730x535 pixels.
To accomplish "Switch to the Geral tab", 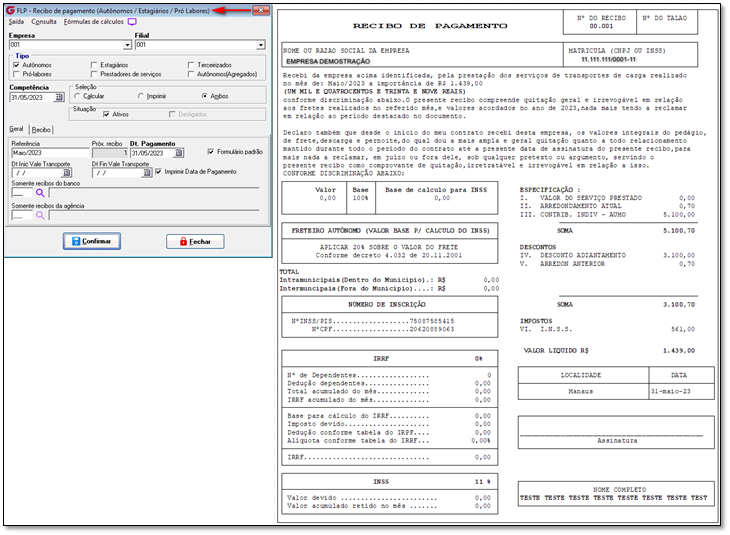I will (x=16, y=129).
